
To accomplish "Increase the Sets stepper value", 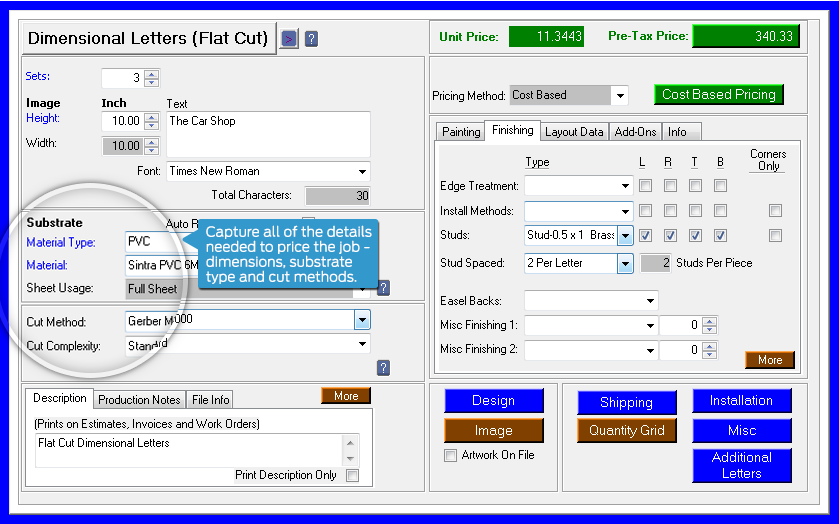I will pyautogui.click(x=151, y=73).
